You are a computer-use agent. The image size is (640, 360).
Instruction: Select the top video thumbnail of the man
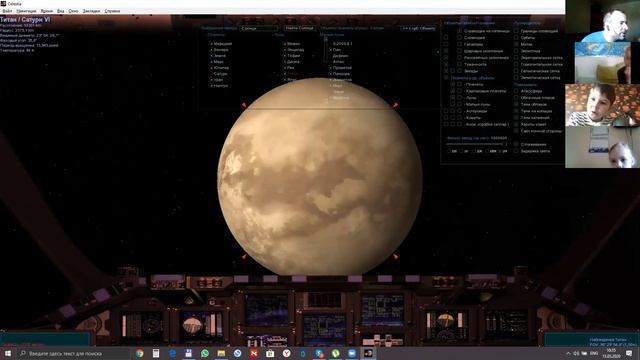click(602, 20)
